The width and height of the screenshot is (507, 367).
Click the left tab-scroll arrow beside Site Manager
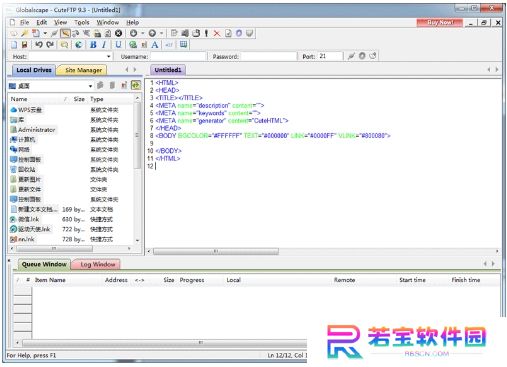click(x=127, y=70)
